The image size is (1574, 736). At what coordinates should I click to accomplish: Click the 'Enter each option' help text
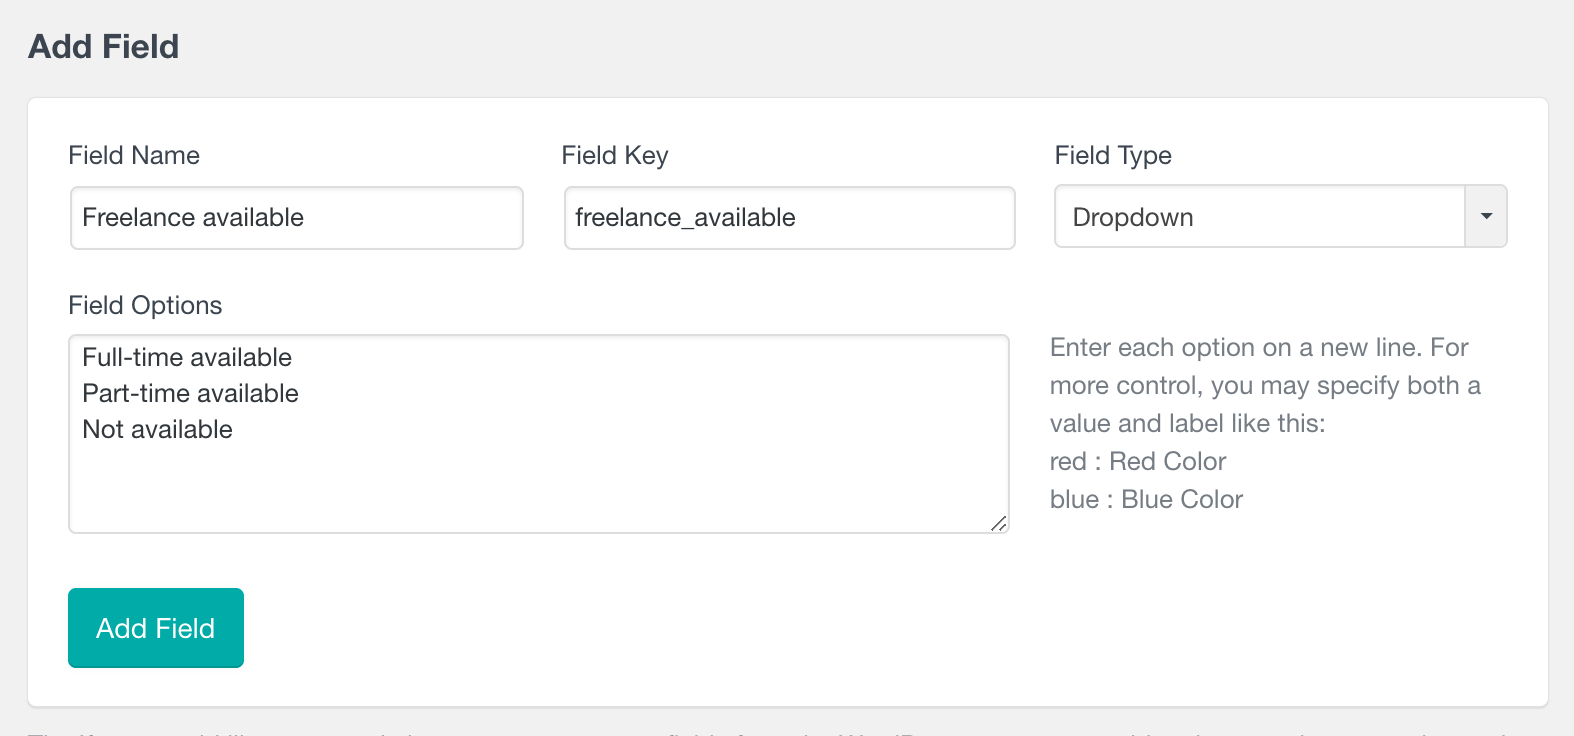(1259, 347)
